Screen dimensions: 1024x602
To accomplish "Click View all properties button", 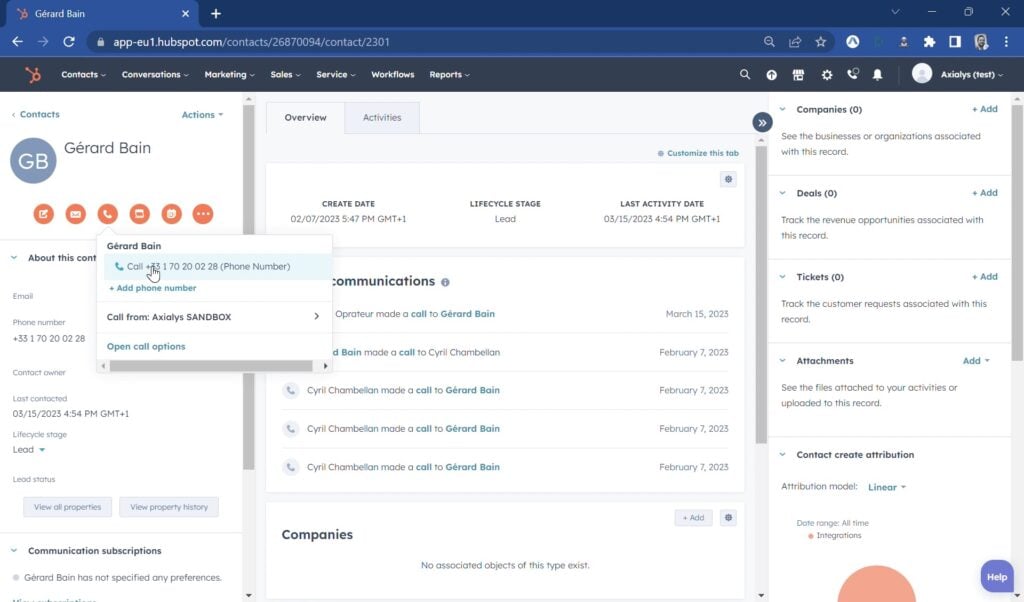I will tap(67, 507).
